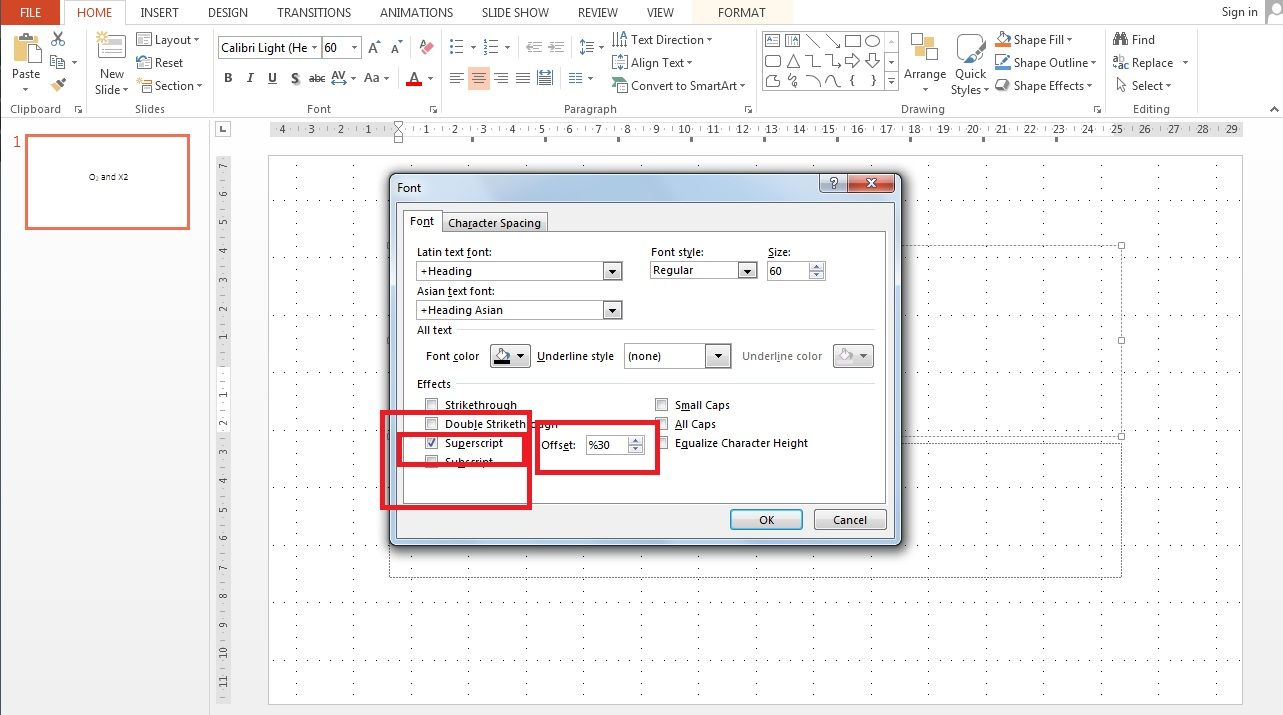Open the TRANSITIONS ribbon tab
This screenshot has width=1283, height=715.
pyautogui.click(x=314, y=12)
